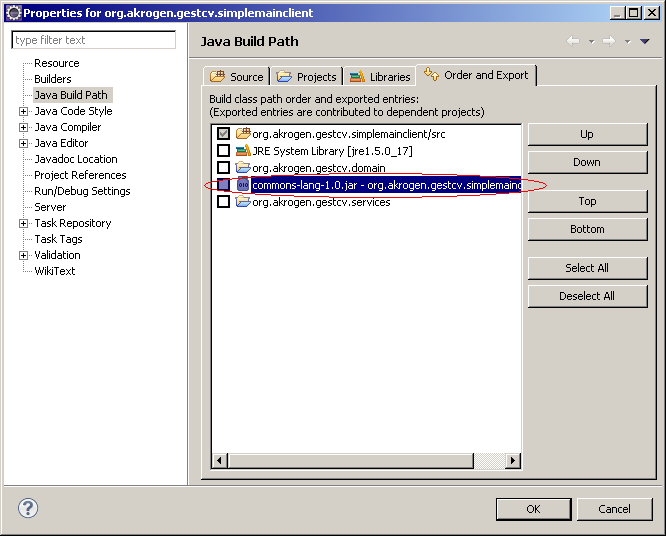Click the simplemainclient/src source folder icon
The width and height of the screenshot is (666, 536).
(243, 134)
